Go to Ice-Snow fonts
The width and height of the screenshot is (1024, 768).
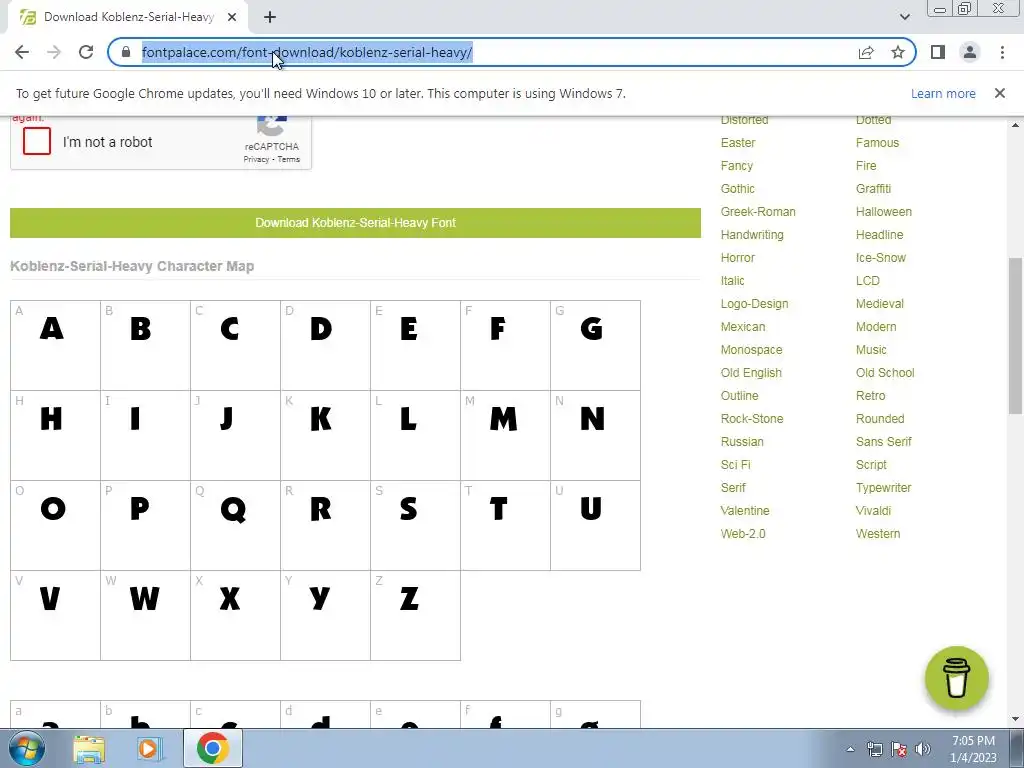(x=880, y=257)
